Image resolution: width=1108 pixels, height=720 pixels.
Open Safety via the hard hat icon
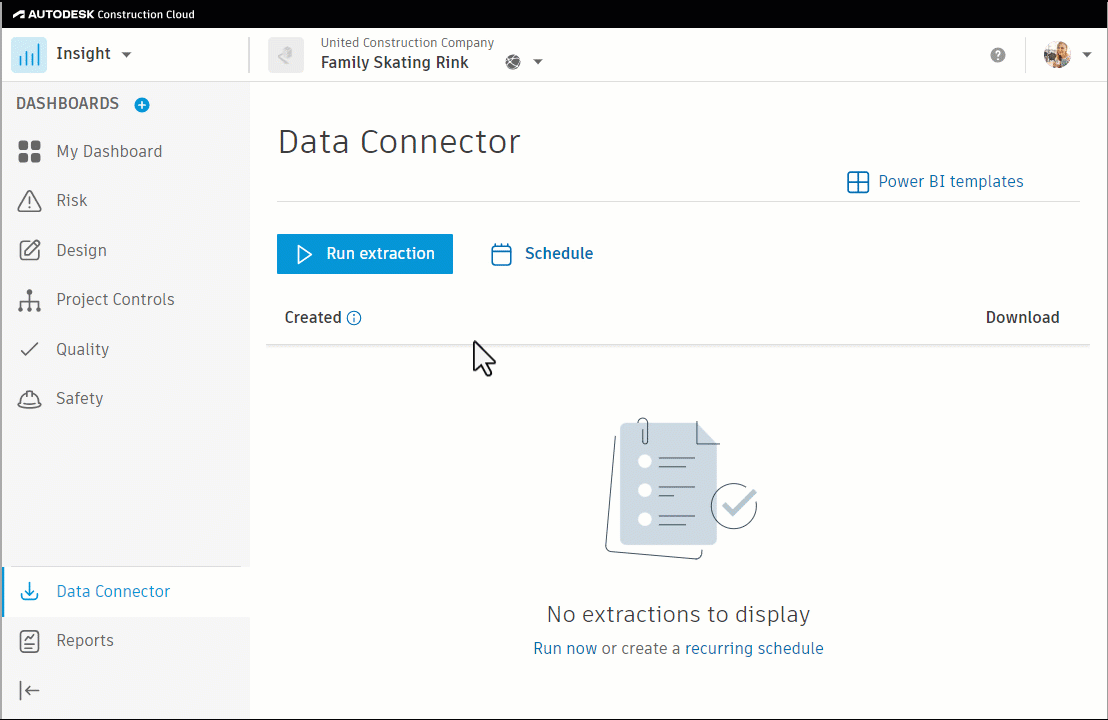[x=29, y=398]
